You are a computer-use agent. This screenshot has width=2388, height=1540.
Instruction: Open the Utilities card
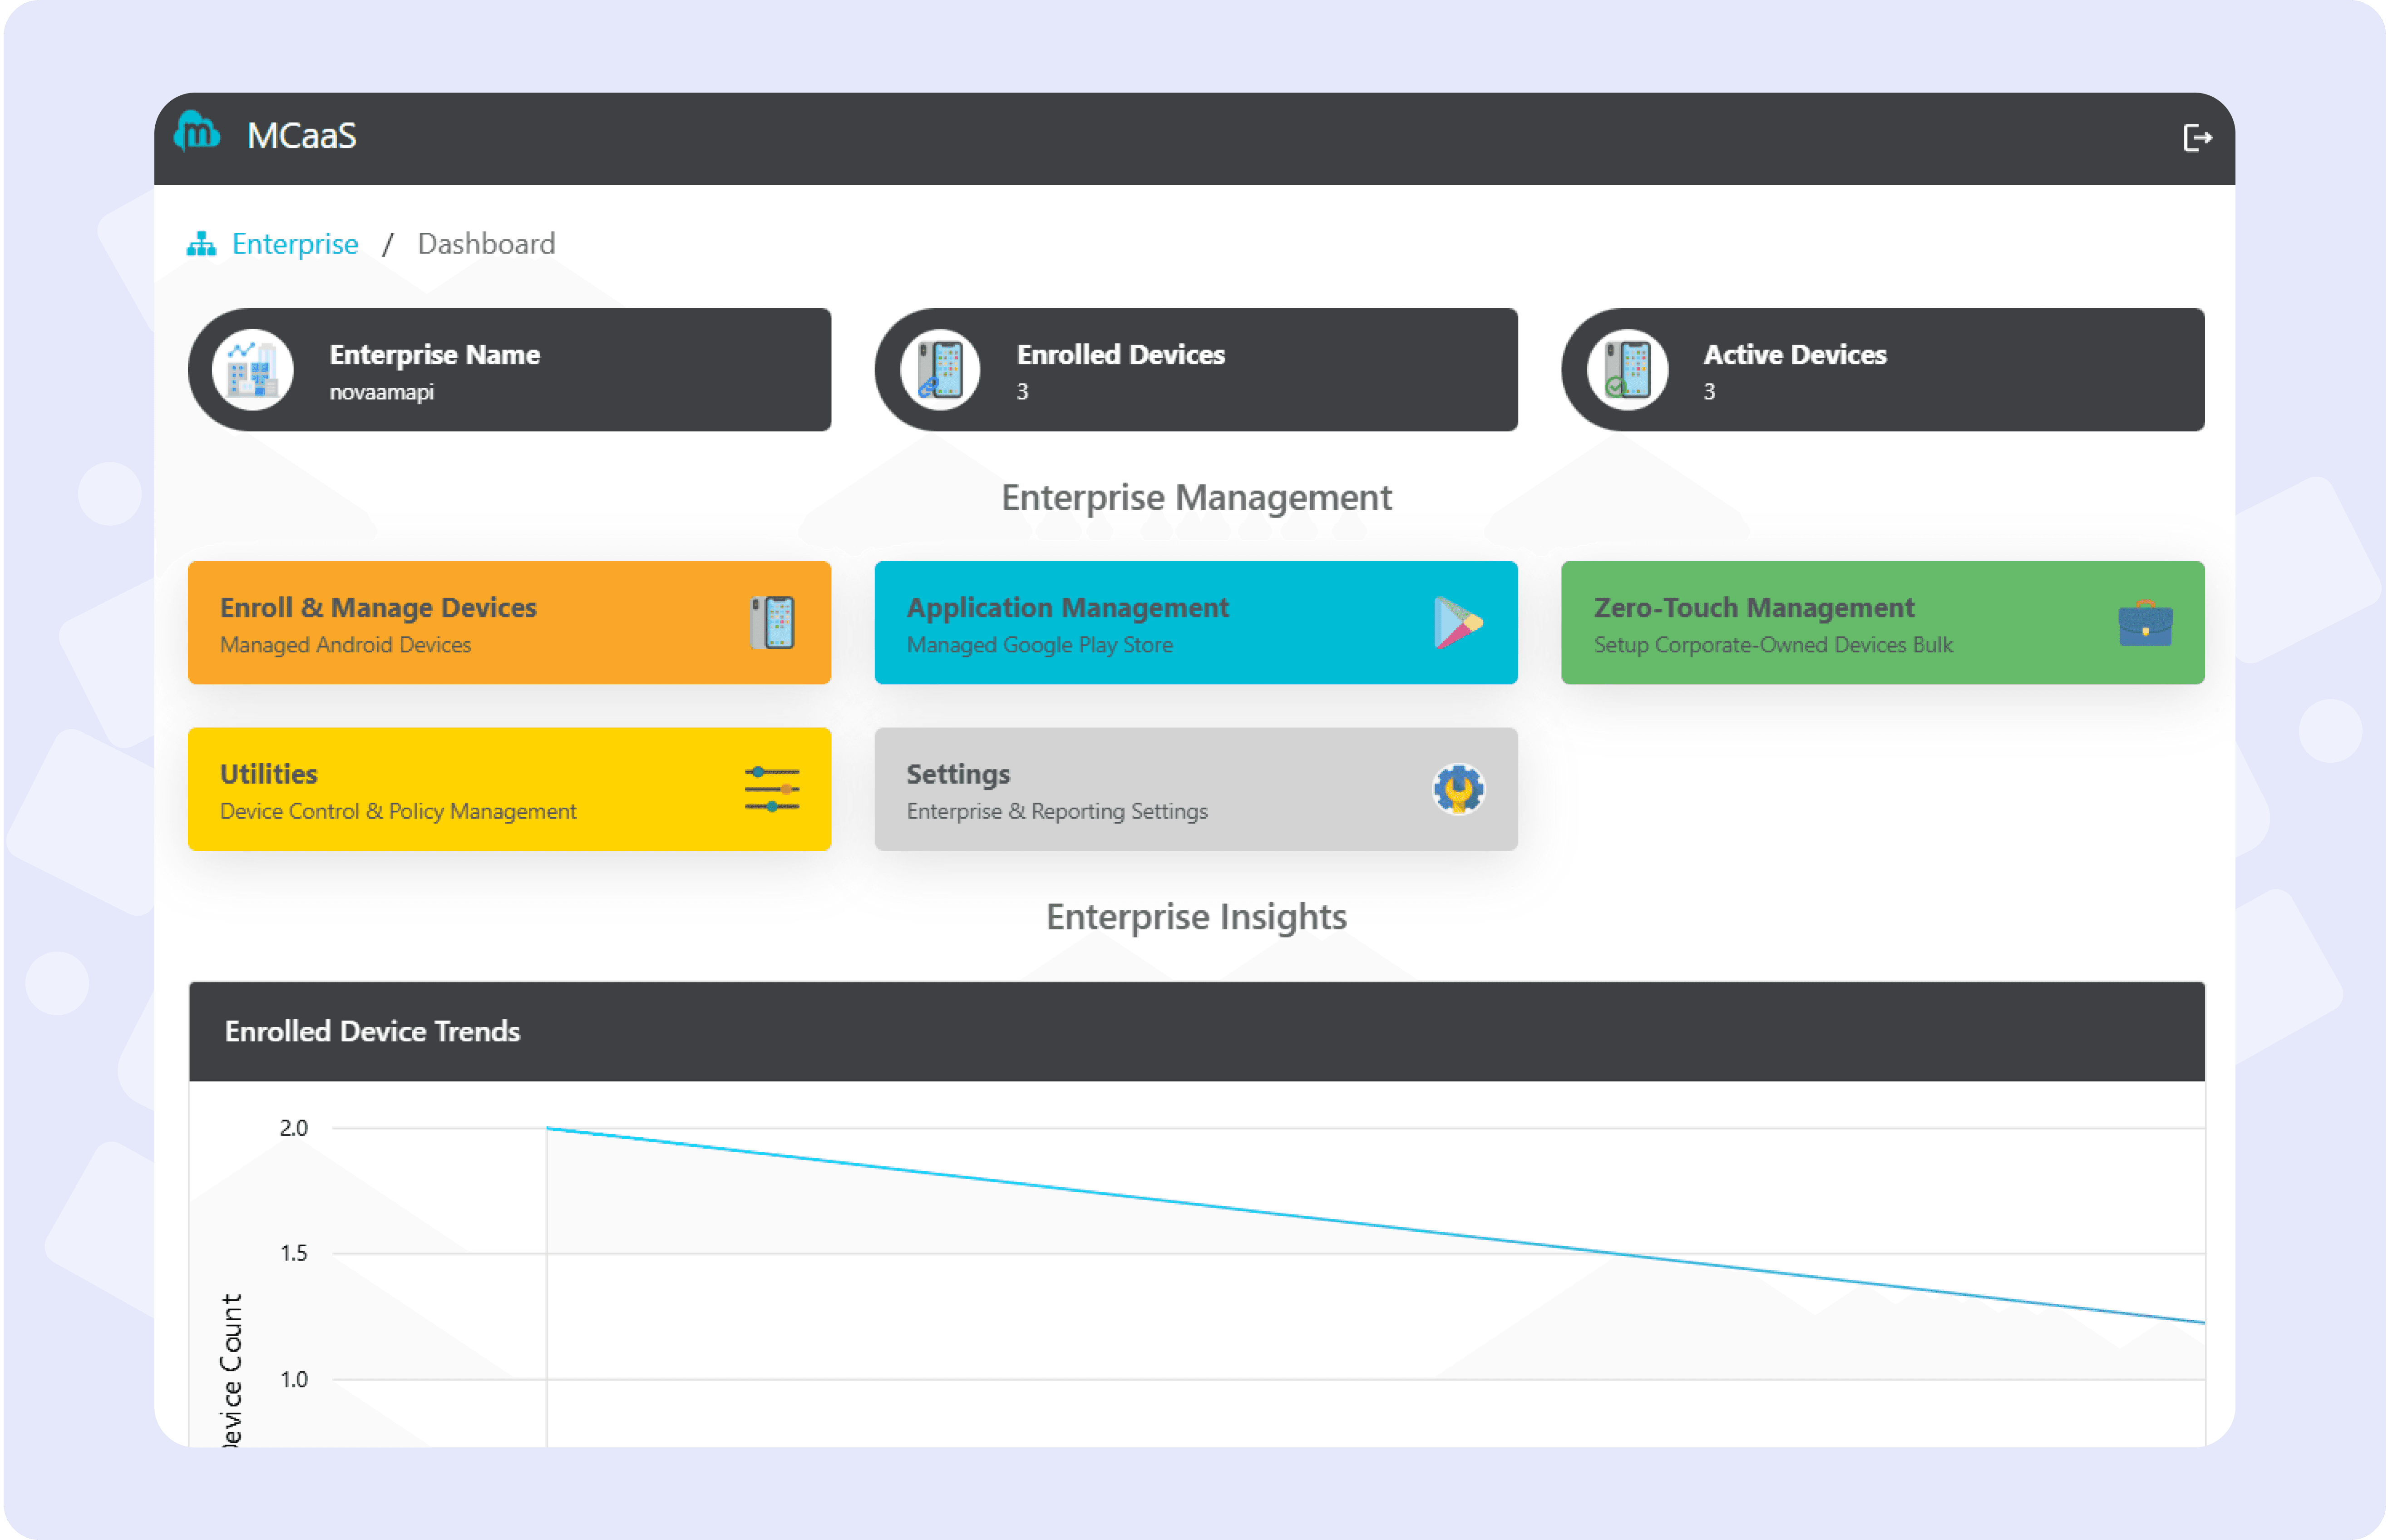(509, 789)
